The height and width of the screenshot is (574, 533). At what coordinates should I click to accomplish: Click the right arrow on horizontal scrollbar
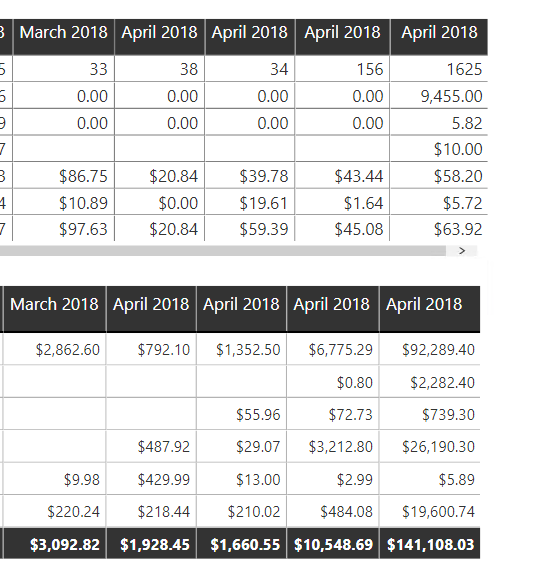462,251
